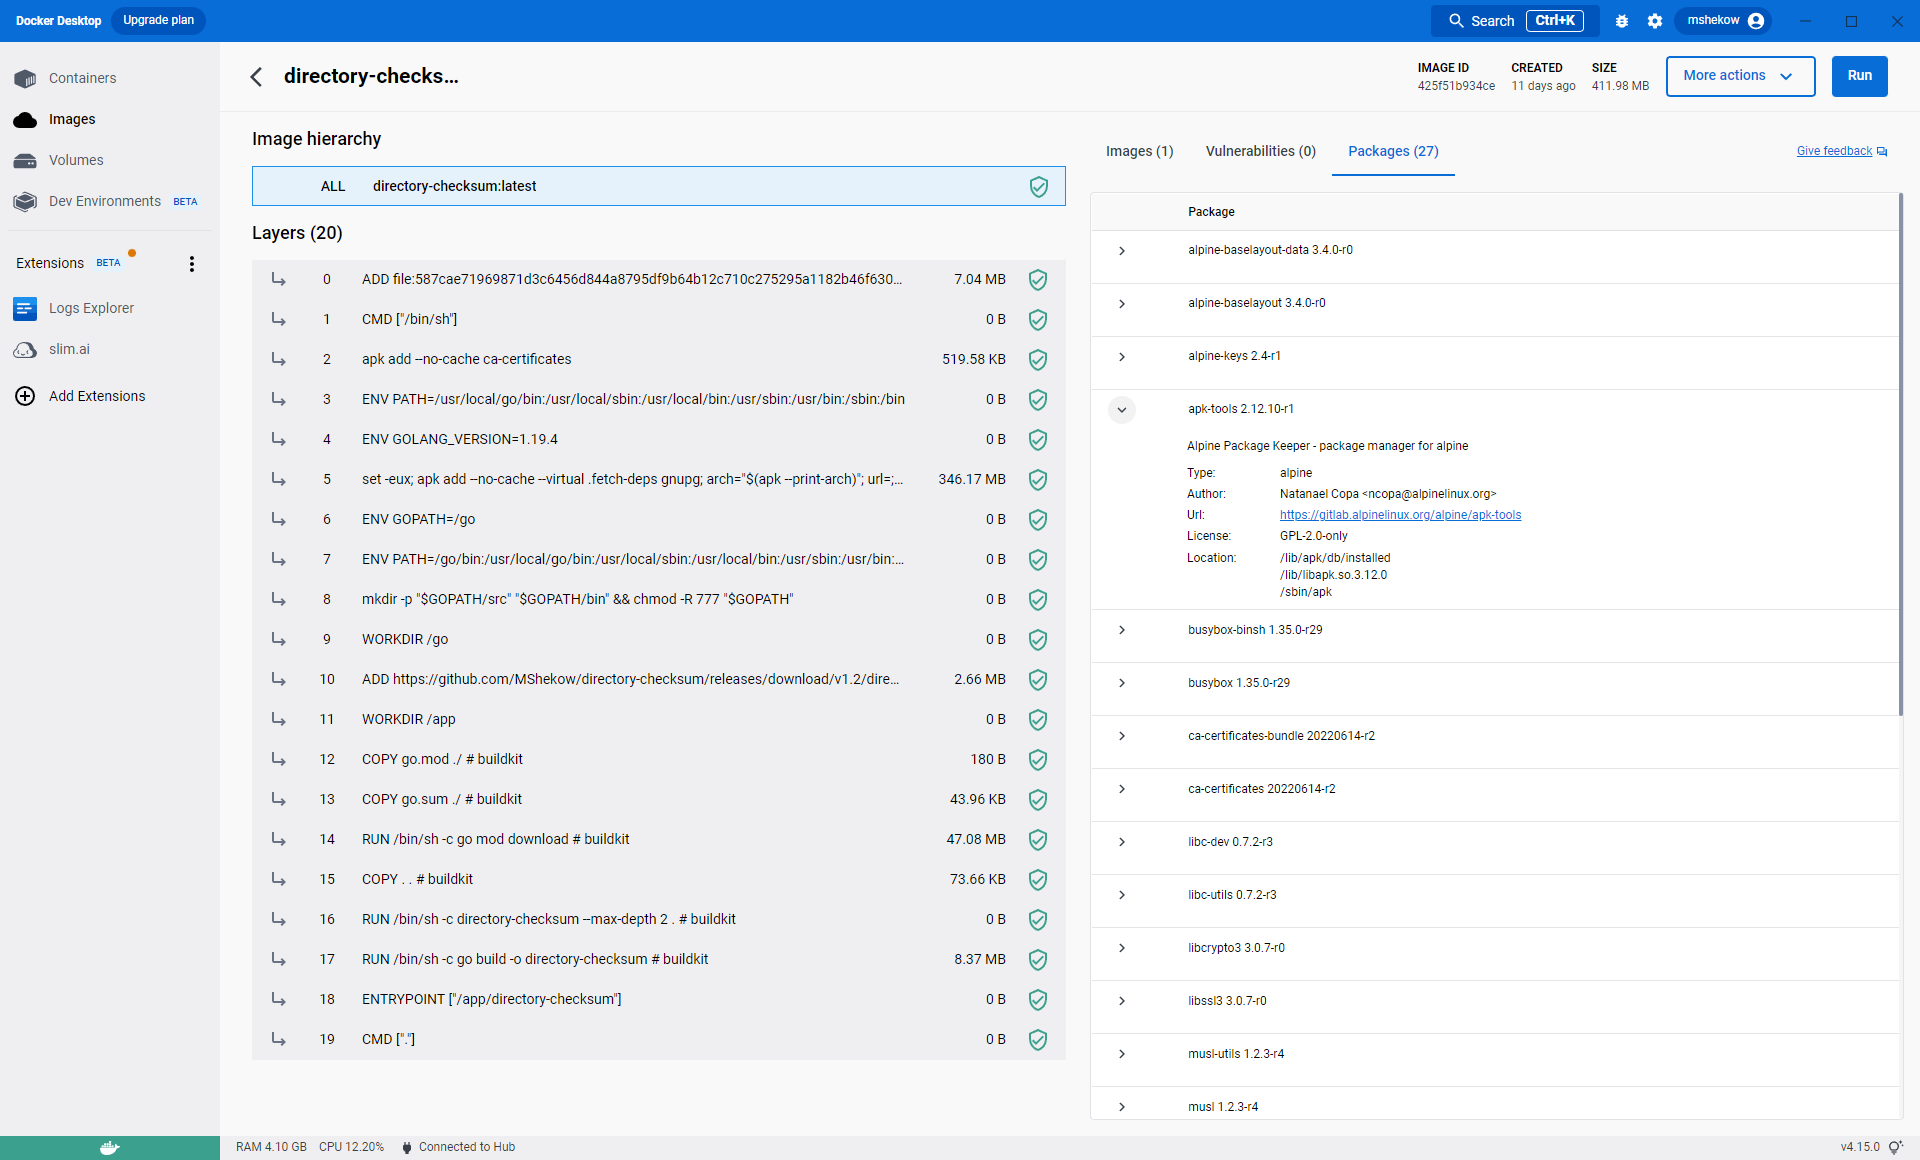Expand the libssl3 3.0.7-r0 package
1920x1160 pixels.
tap(1122, 1001)
